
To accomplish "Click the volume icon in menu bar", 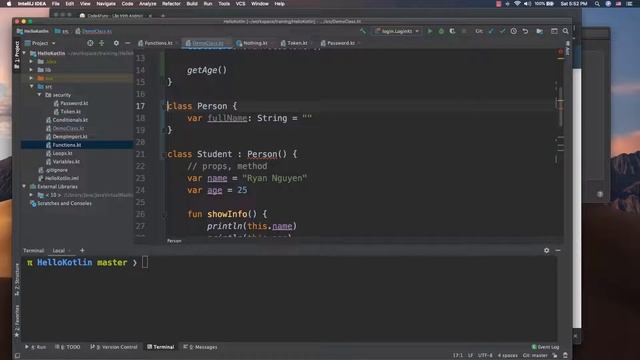I will tap(527, 4).
